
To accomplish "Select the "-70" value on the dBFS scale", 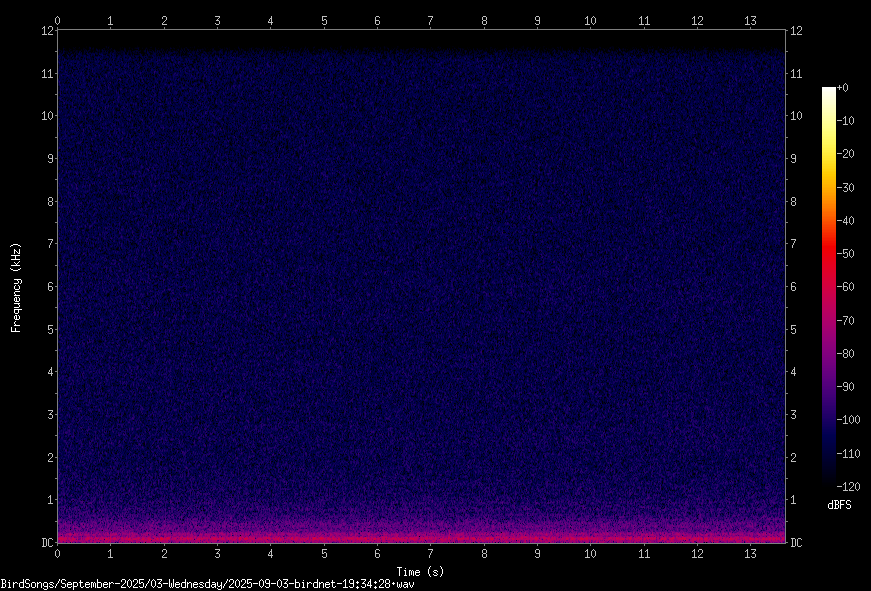I will pyautogui.click(x=846, y=320).
